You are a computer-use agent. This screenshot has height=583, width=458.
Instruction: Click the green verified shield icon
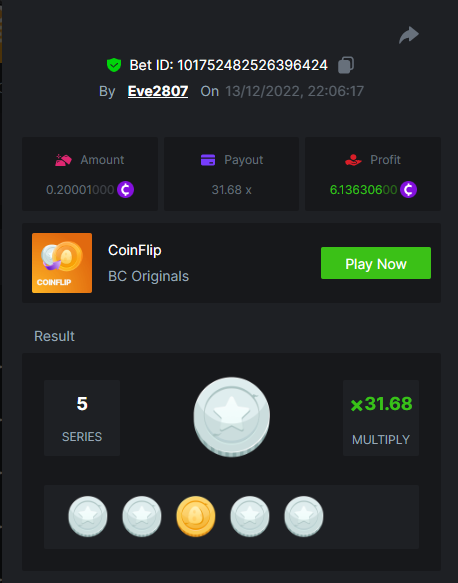pos(114,65)
